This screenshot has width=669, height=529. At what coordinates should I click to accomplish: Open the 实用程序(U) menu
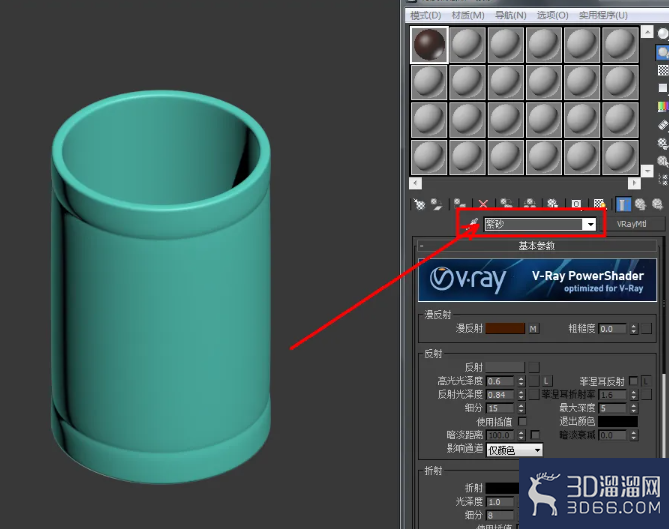(603, 15)
